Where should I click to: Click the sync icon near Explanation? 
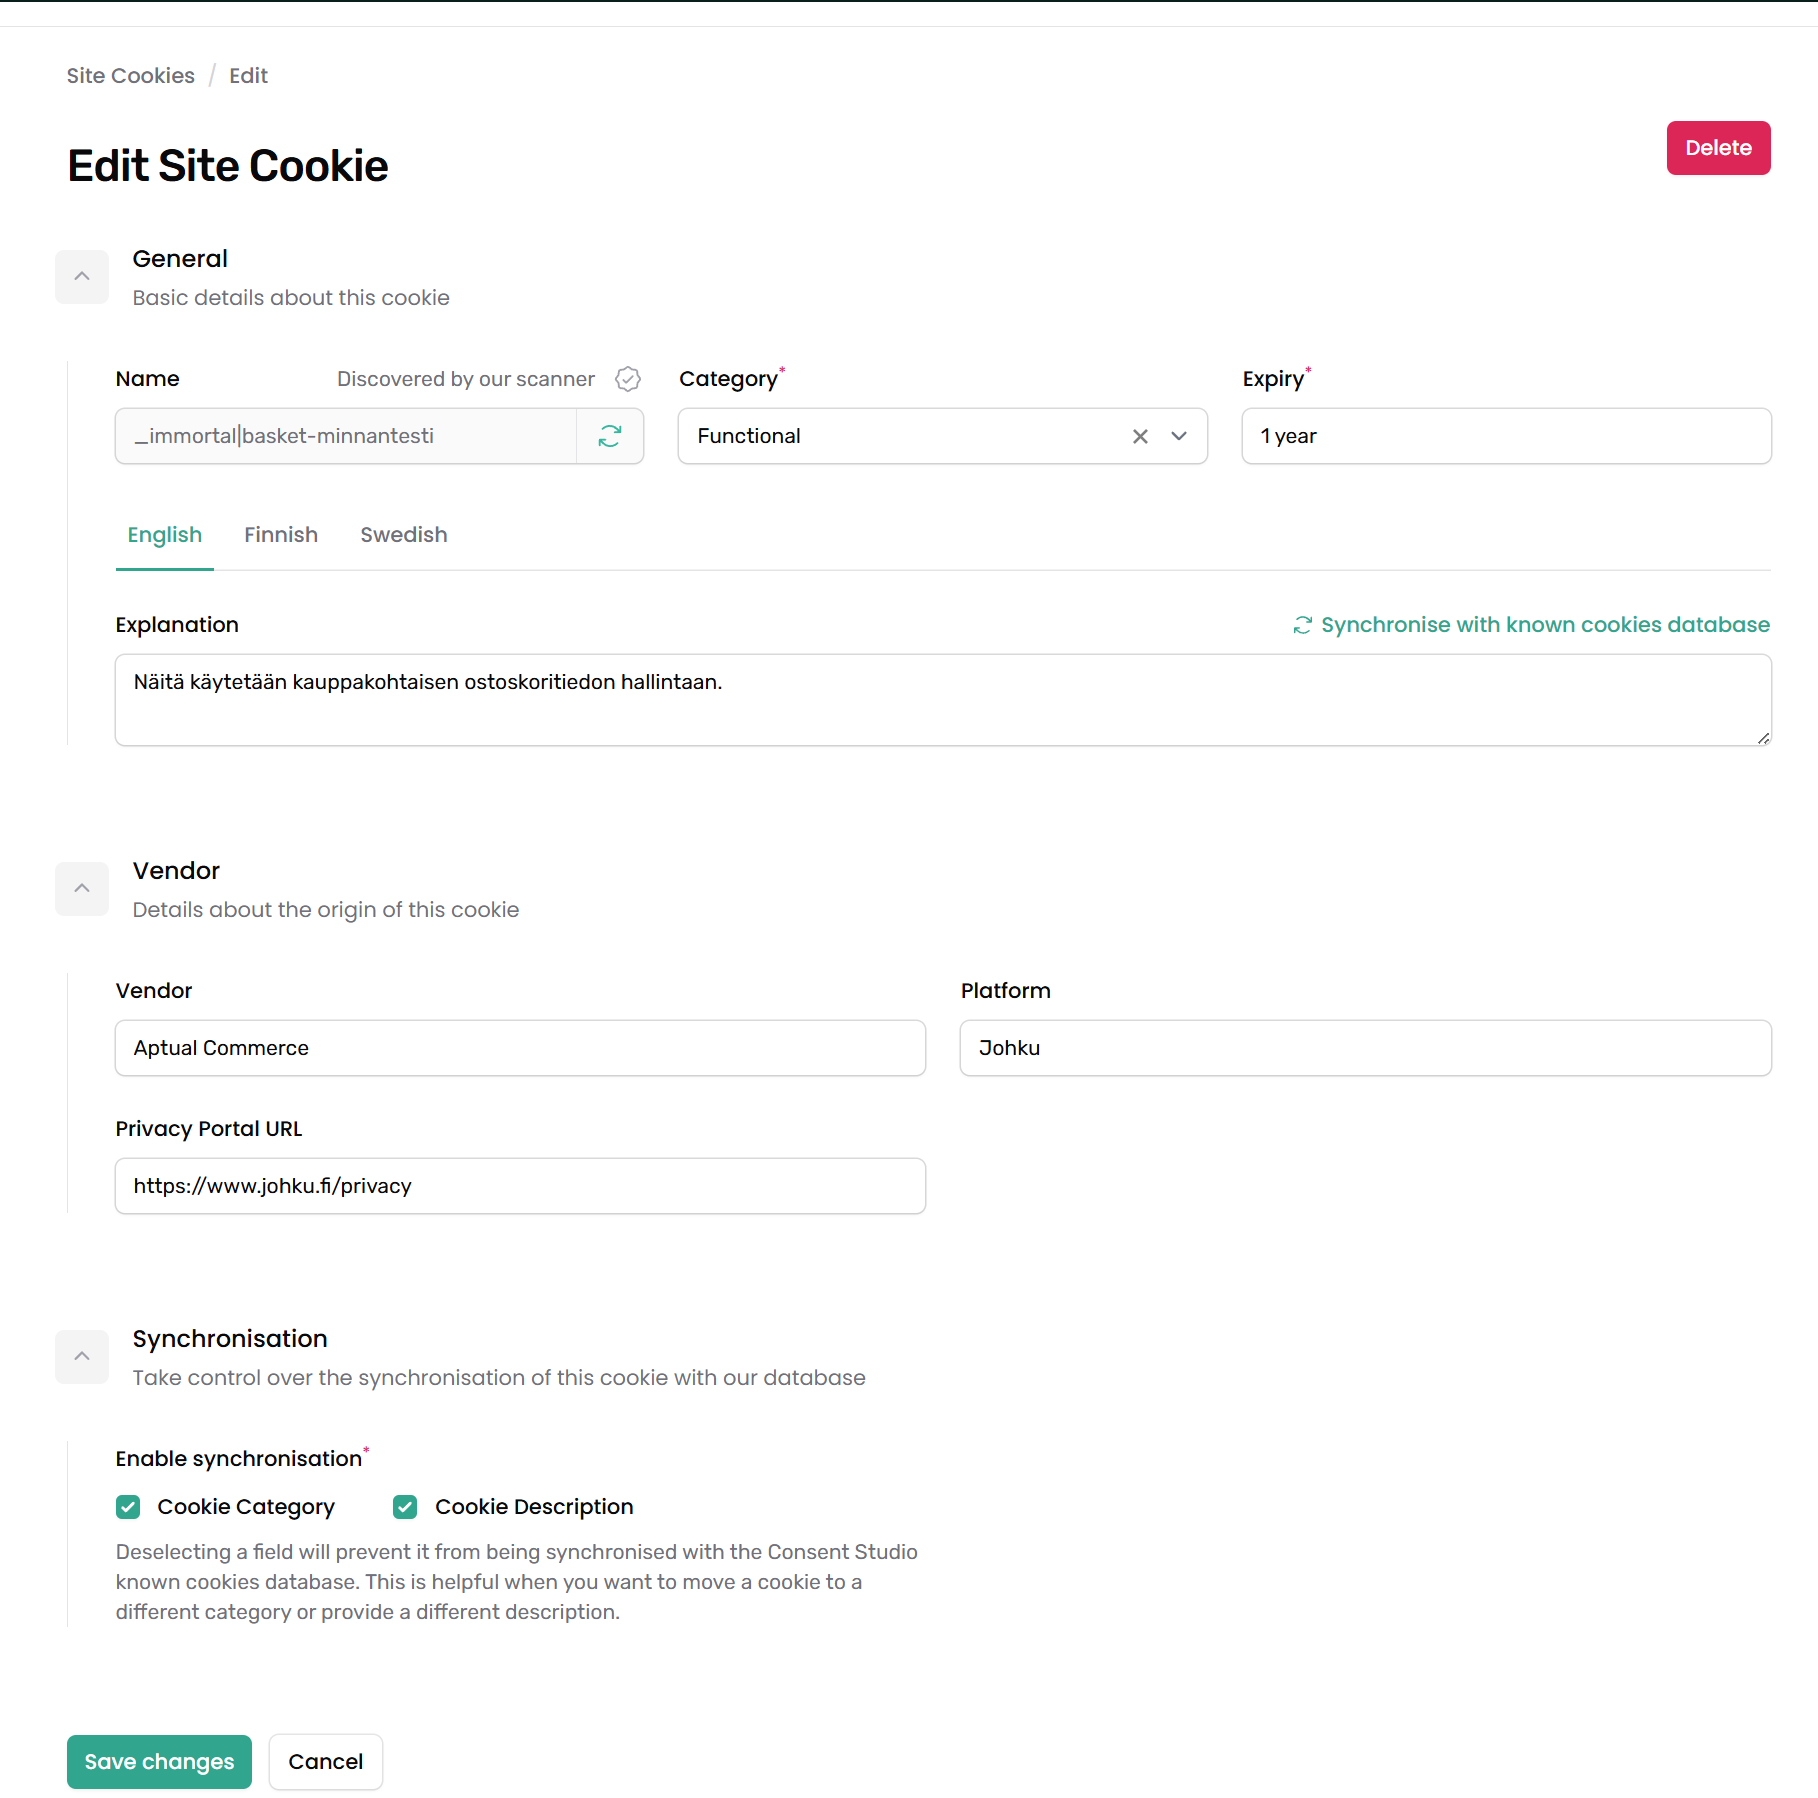tap(1302, 625)
